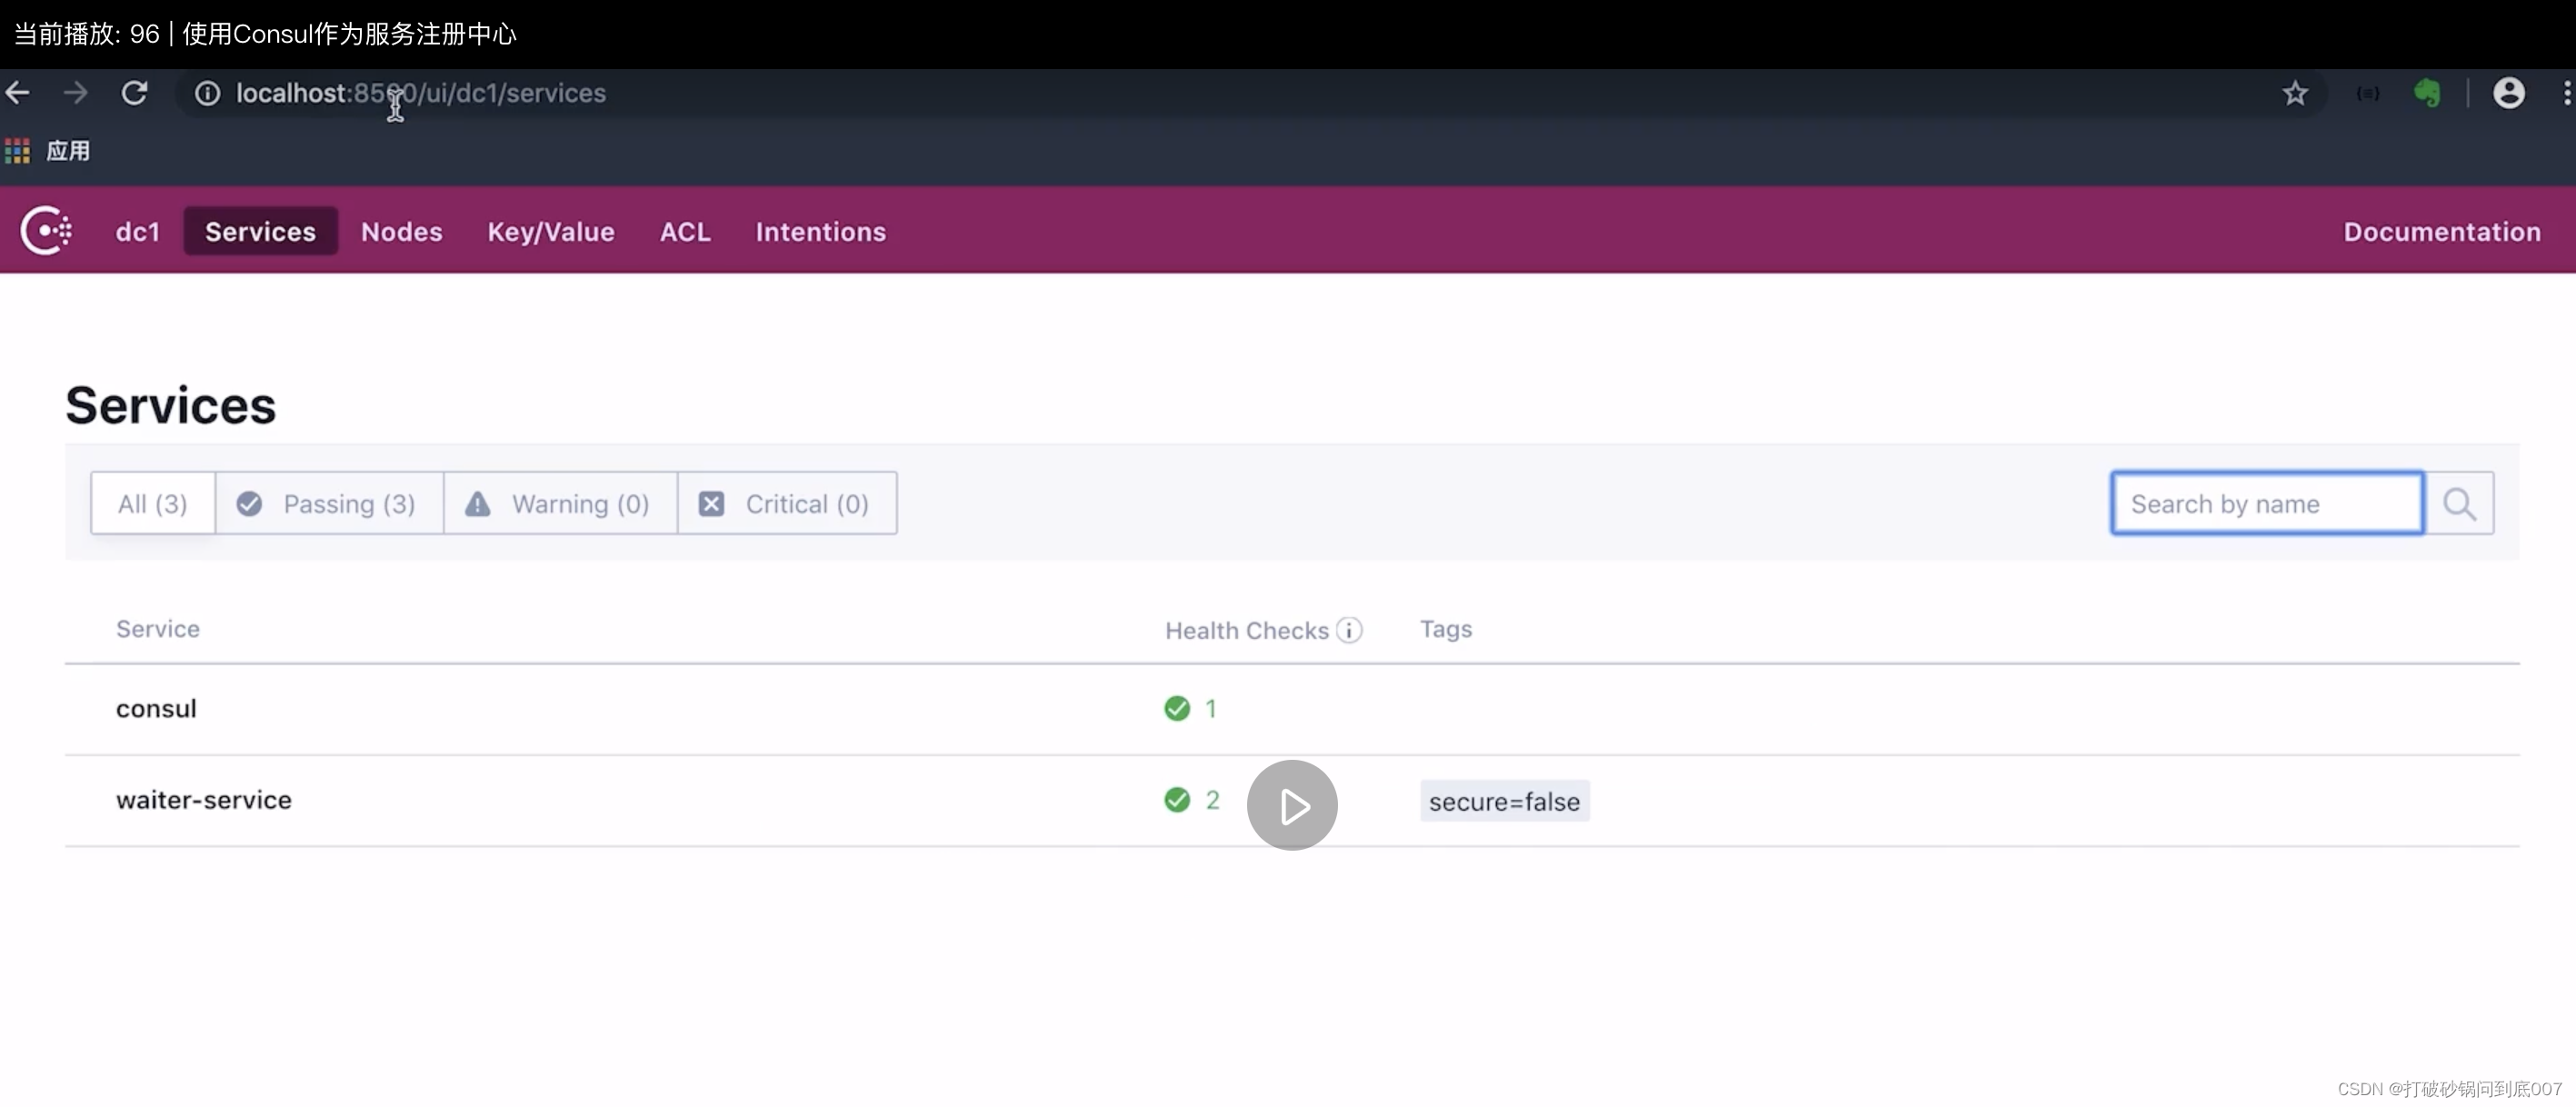
Task: Filter services by Passing (3)
Action: coord(329,503)
